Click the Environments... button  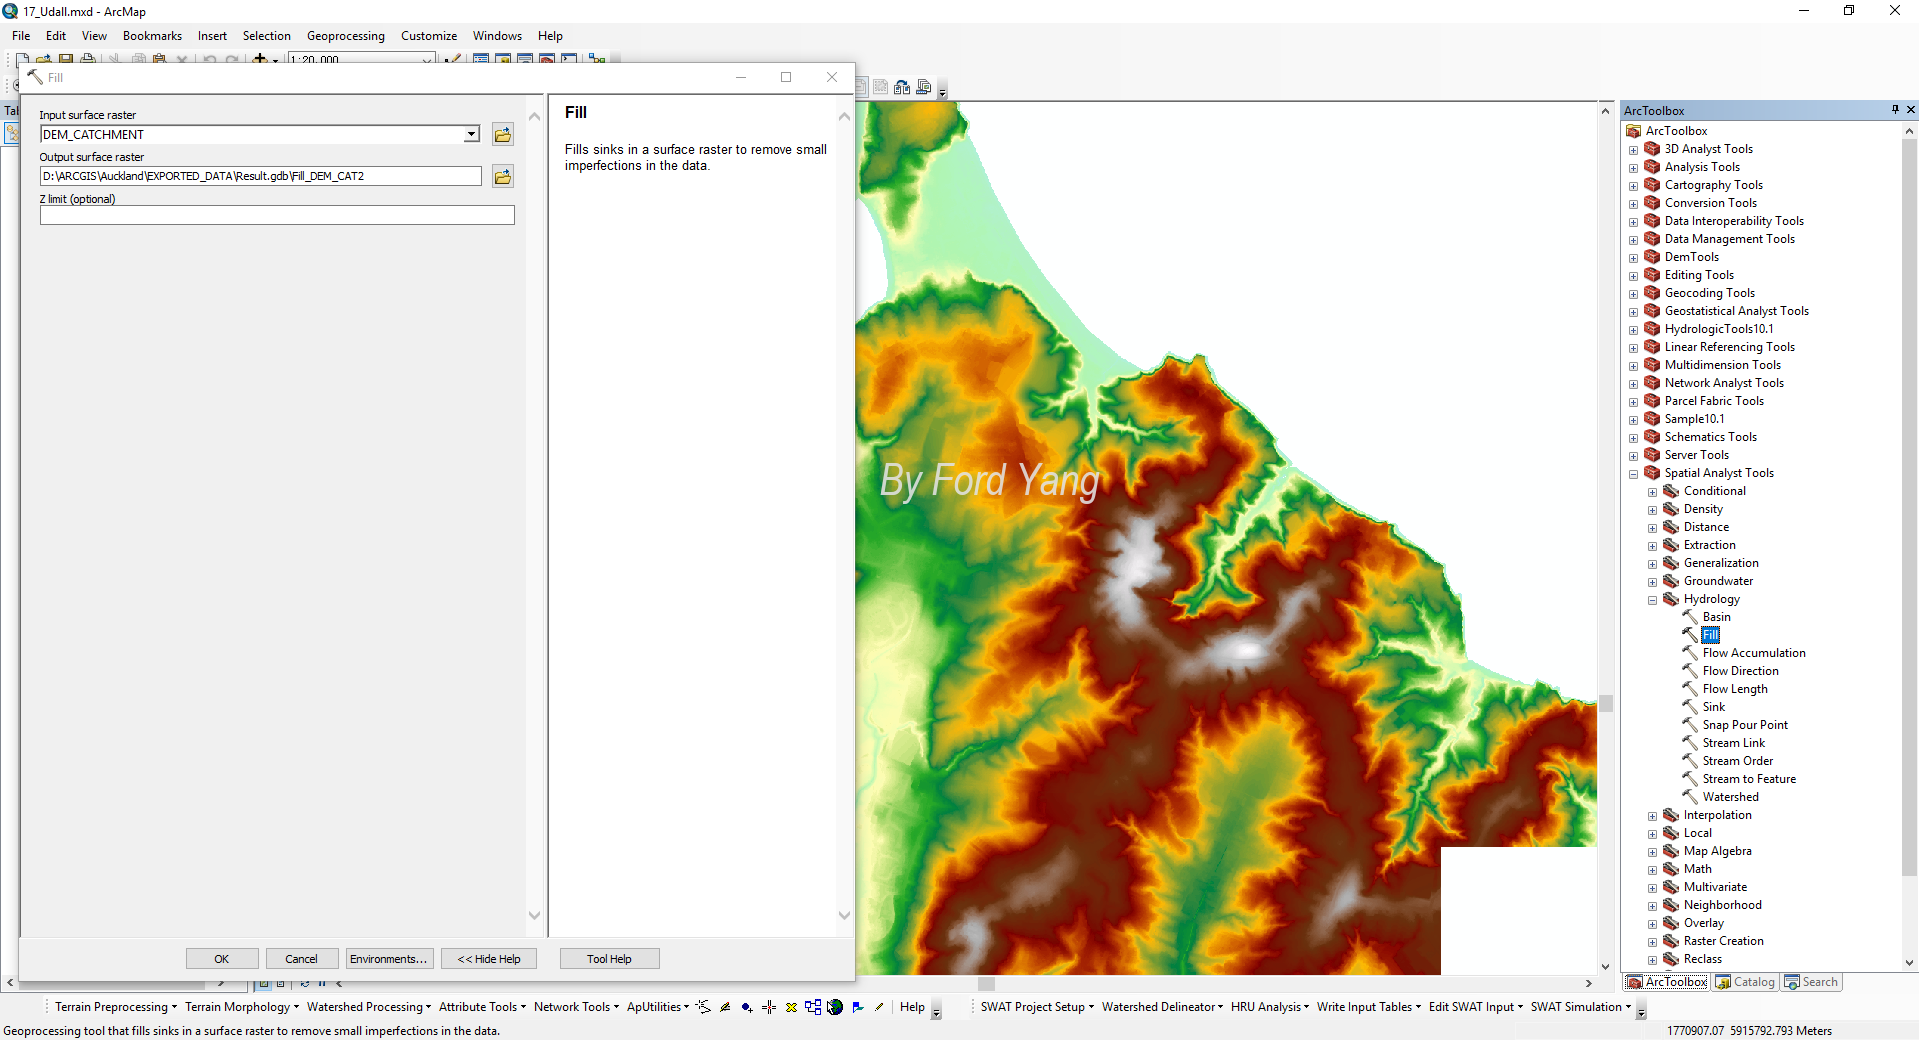pos(389,959)
